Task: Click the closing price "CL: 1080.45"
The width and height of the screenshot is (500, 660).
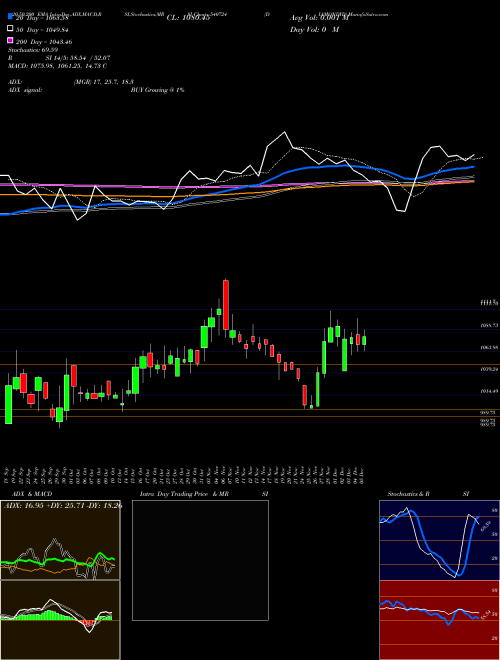Action: coord(189,18)
